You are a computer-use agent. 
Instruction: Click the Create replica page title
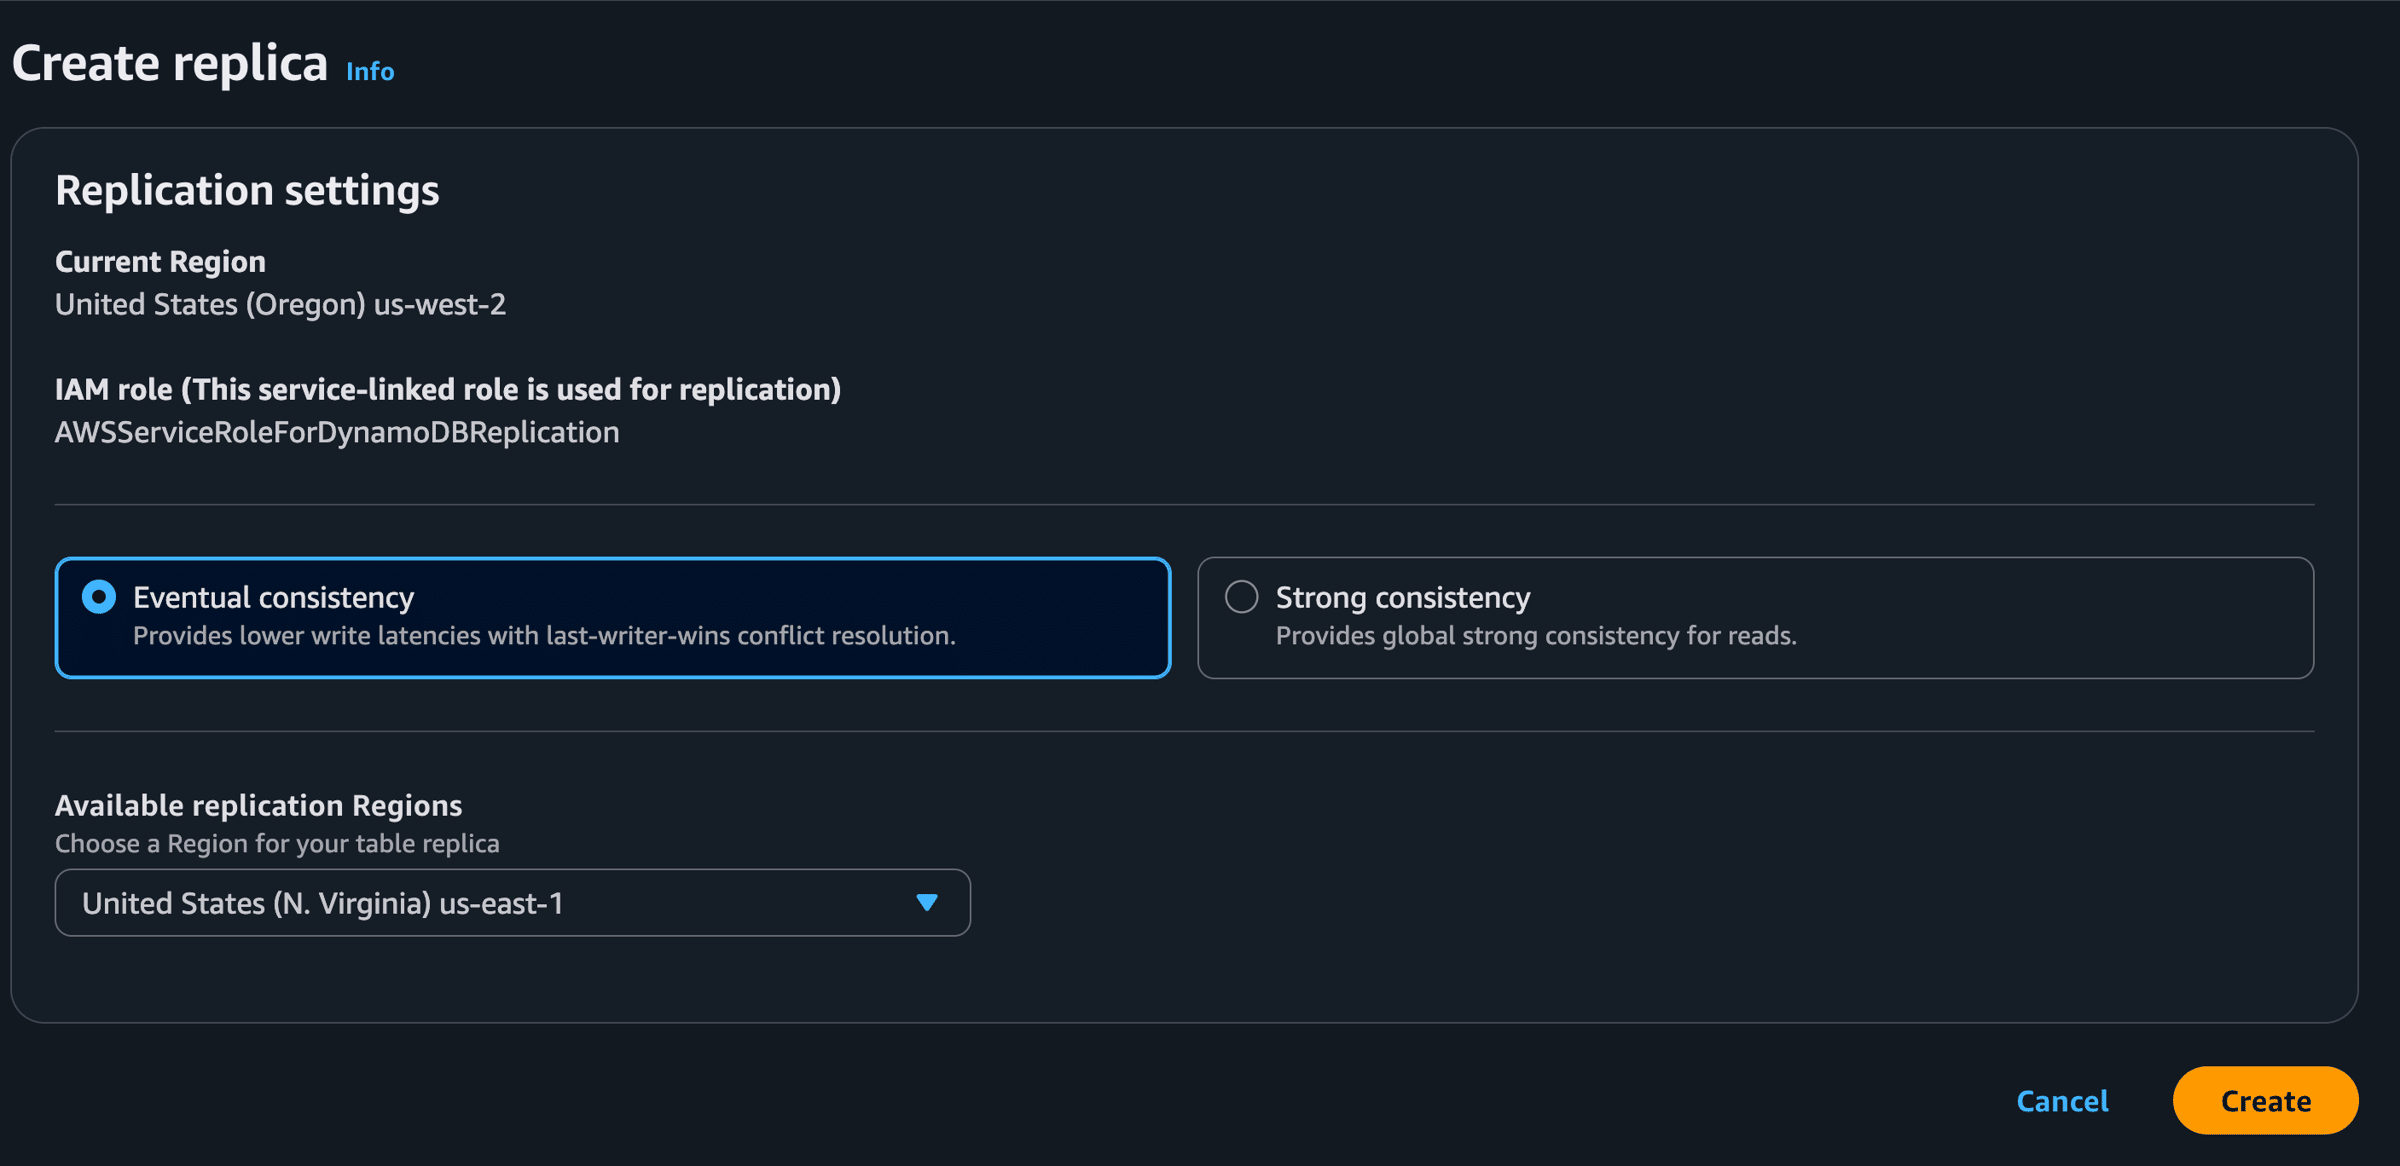tap(170, 64)
